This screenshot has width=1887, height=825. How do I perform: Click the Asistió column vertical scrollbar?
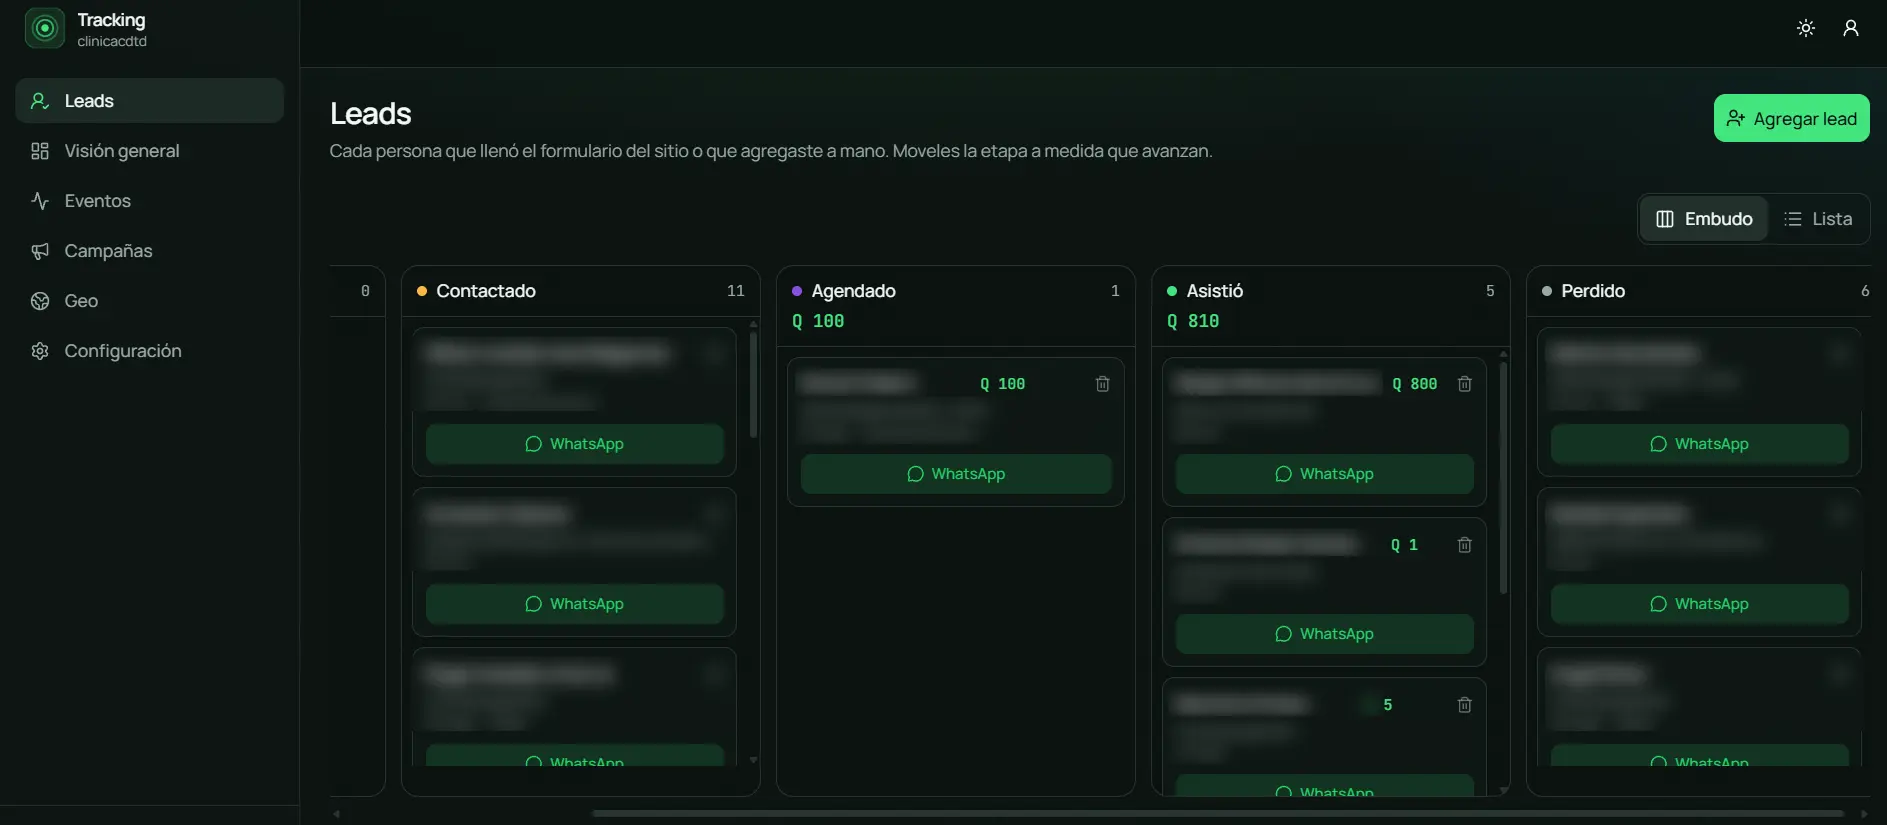(1503, 478)
